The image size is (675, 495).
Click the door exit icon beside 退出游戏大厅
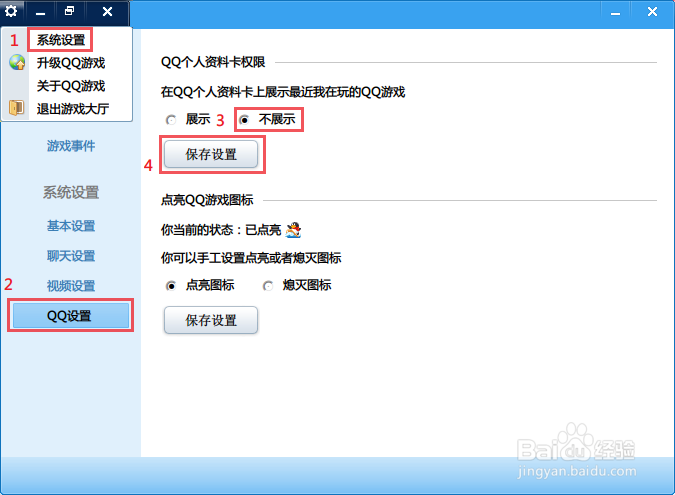[x=17, y=108]
